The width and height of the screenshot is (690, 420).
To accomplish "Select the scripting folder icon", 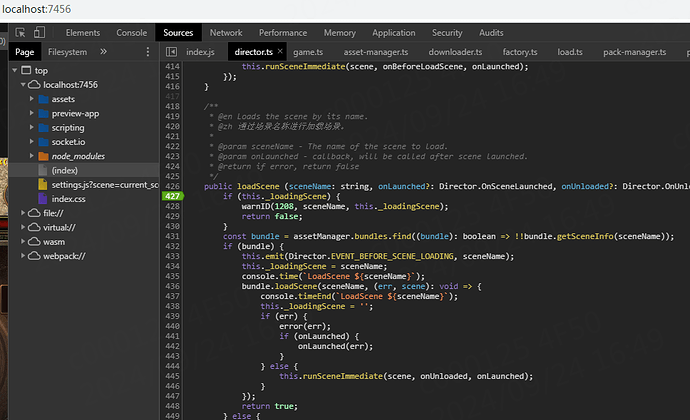I will [x=44, y=128].
